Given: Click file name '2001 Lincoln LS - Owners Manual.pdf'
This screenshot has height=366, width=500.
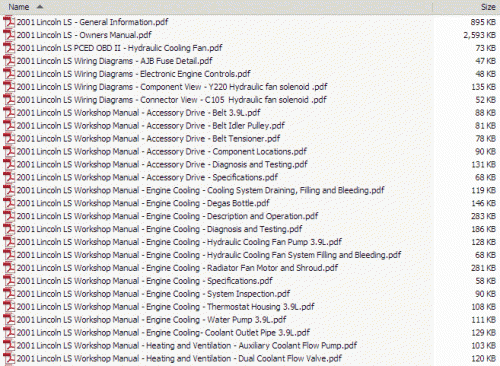Looking at the screenshot, I should coord(84,35).
